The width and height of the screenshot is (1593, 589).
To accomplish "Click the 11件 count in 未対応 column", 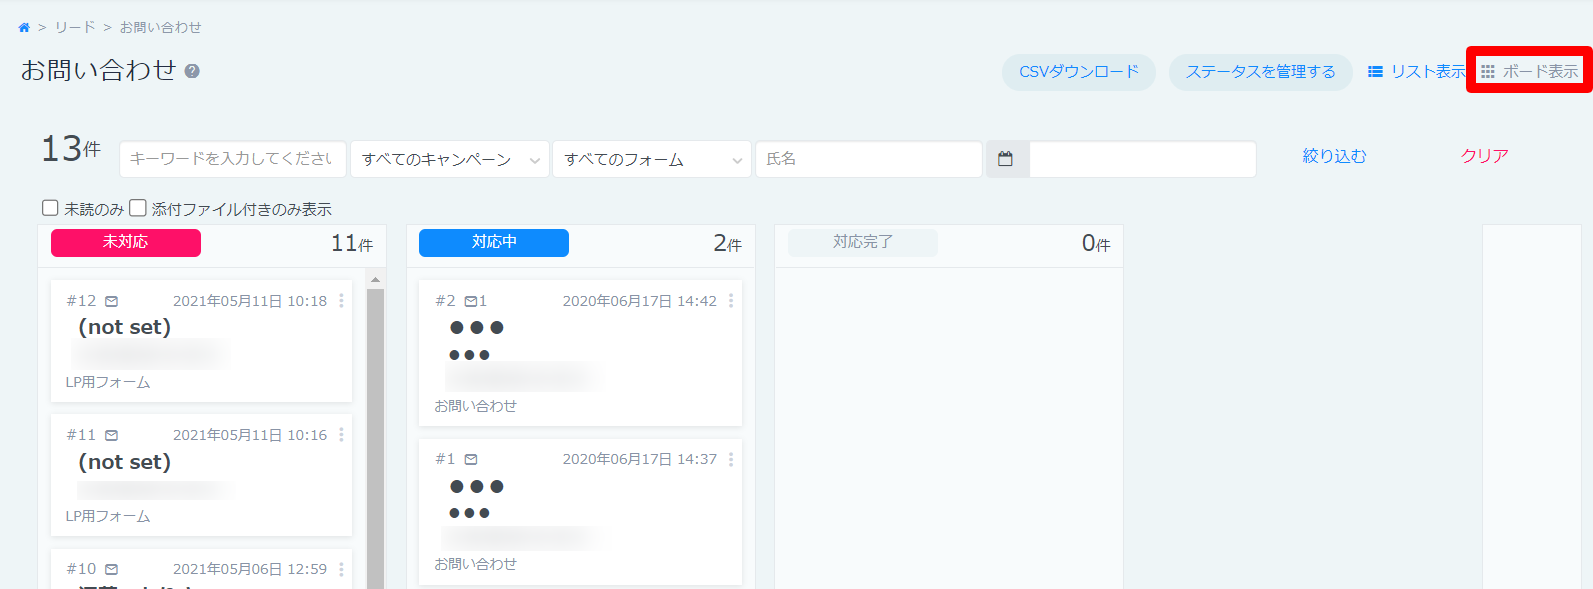I will pos(352,243).
